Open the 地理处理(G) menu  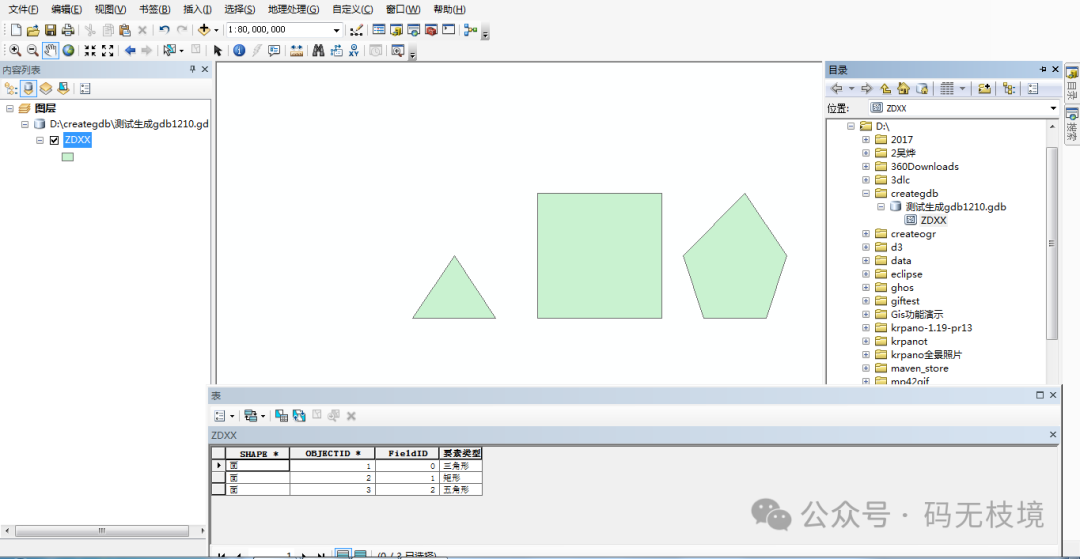tap(293, 9)
